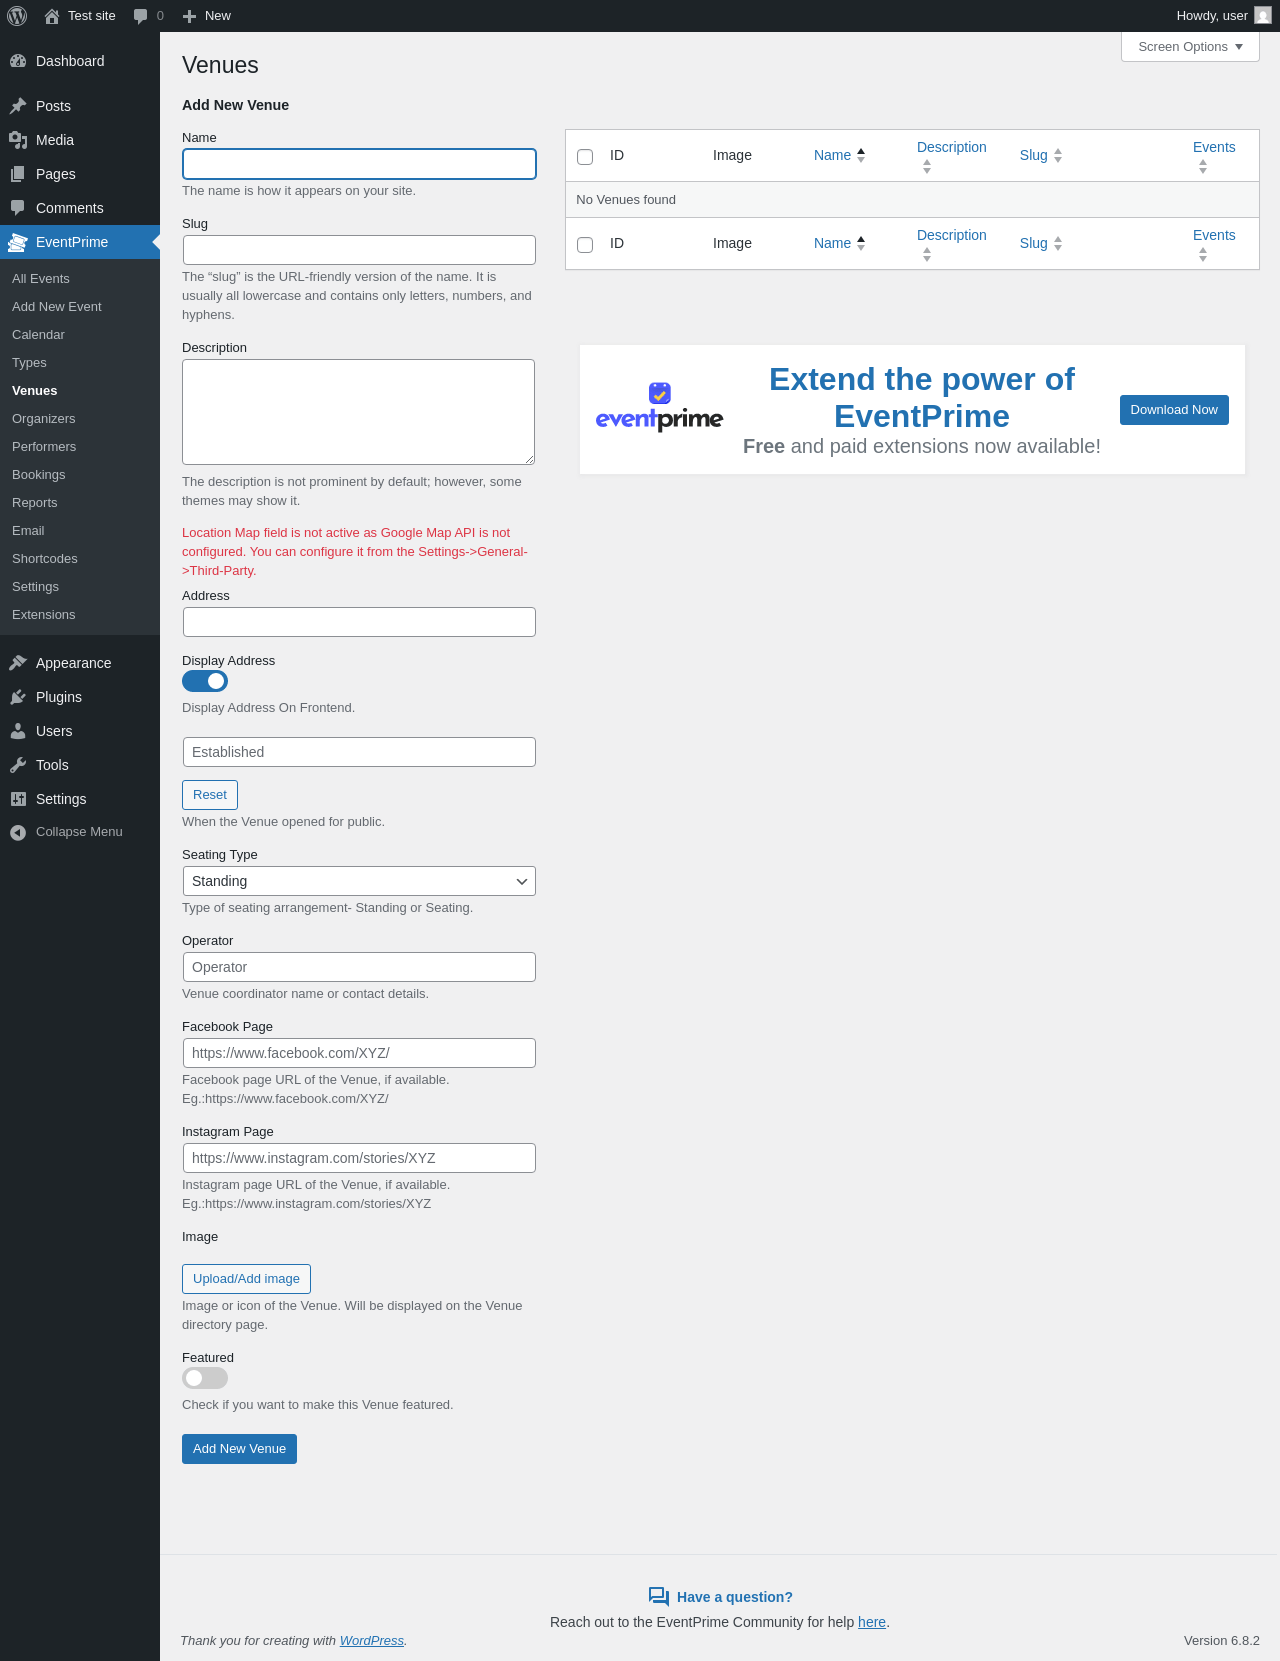This screenshot has height=1661, width=1280.
Task: Check the select-all checkbox in table header
Action: [585, 157]
